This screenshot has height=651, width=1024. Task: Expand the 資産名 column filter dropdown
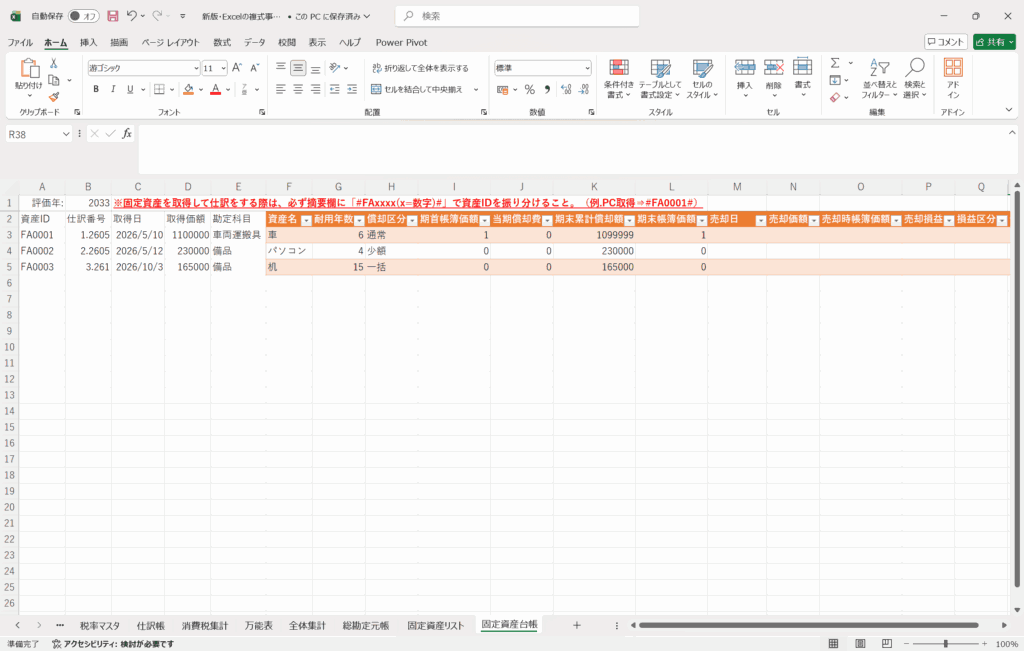tap(305, 219)
